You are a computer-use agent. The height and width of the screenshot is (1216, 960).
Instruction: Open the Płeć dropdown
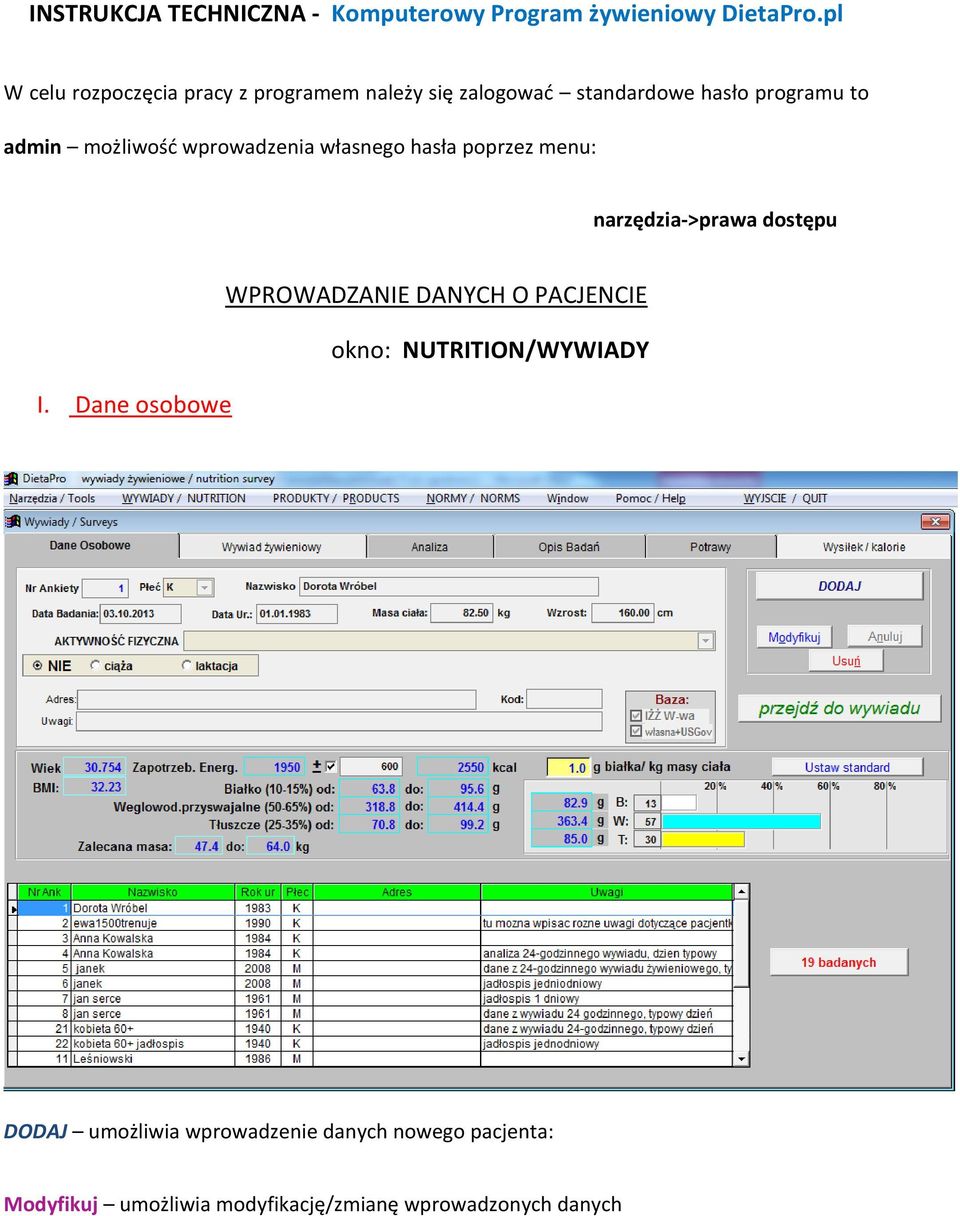point(204,588)
